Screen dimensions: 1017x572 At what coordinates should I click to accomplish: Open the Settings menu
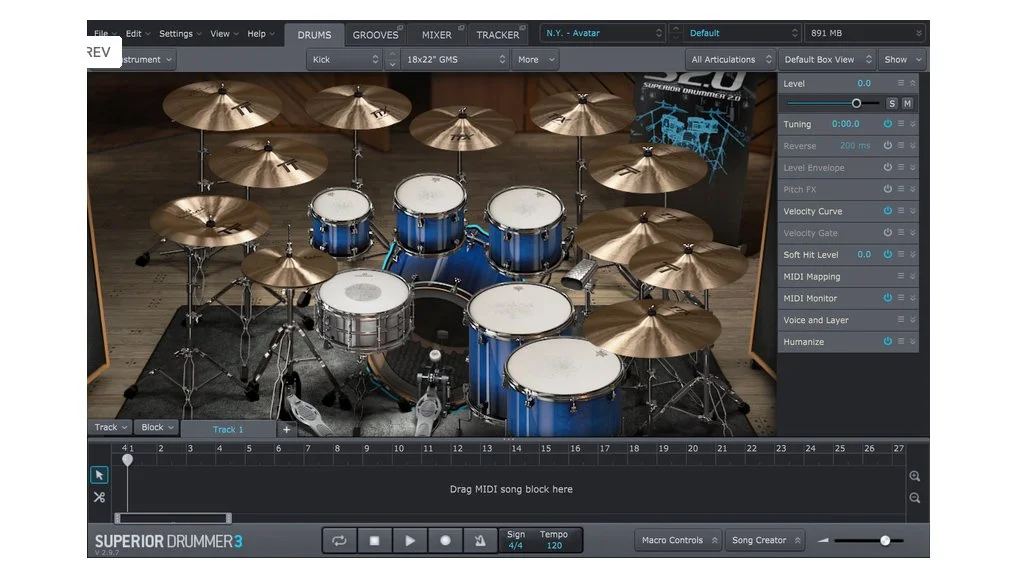[180, 34]
